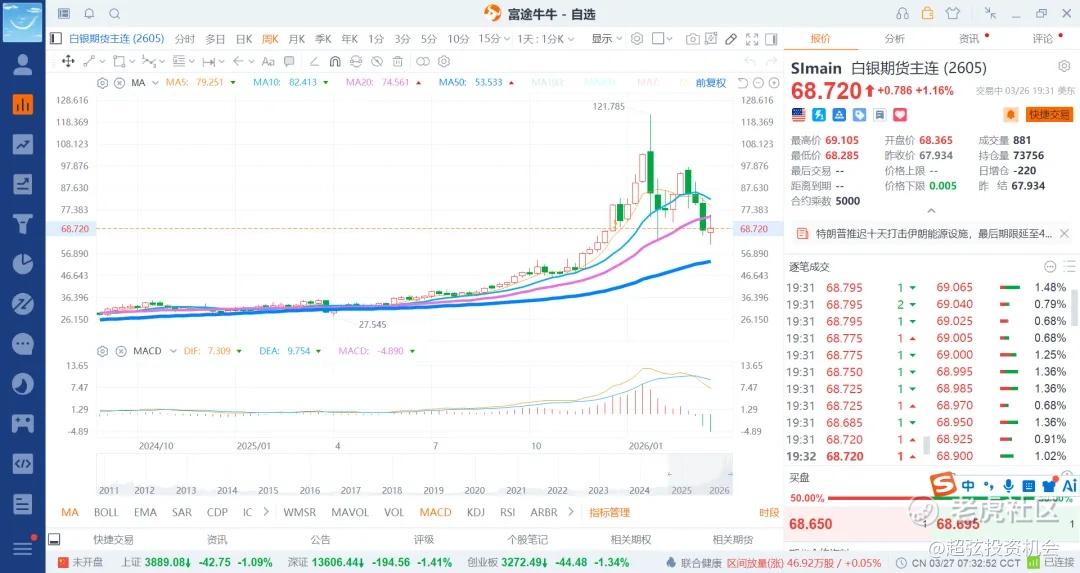The image size is (1080, 573).
Task: Switch to 日K daily chart tab
Action: tap(244, 39)
